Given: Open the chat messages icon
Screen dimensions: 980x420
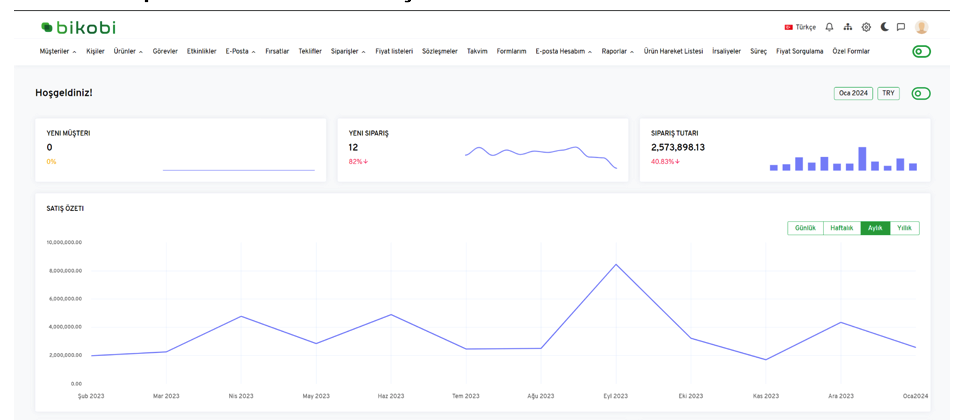Looking at the screenshot, I should (x=901, y=27).
